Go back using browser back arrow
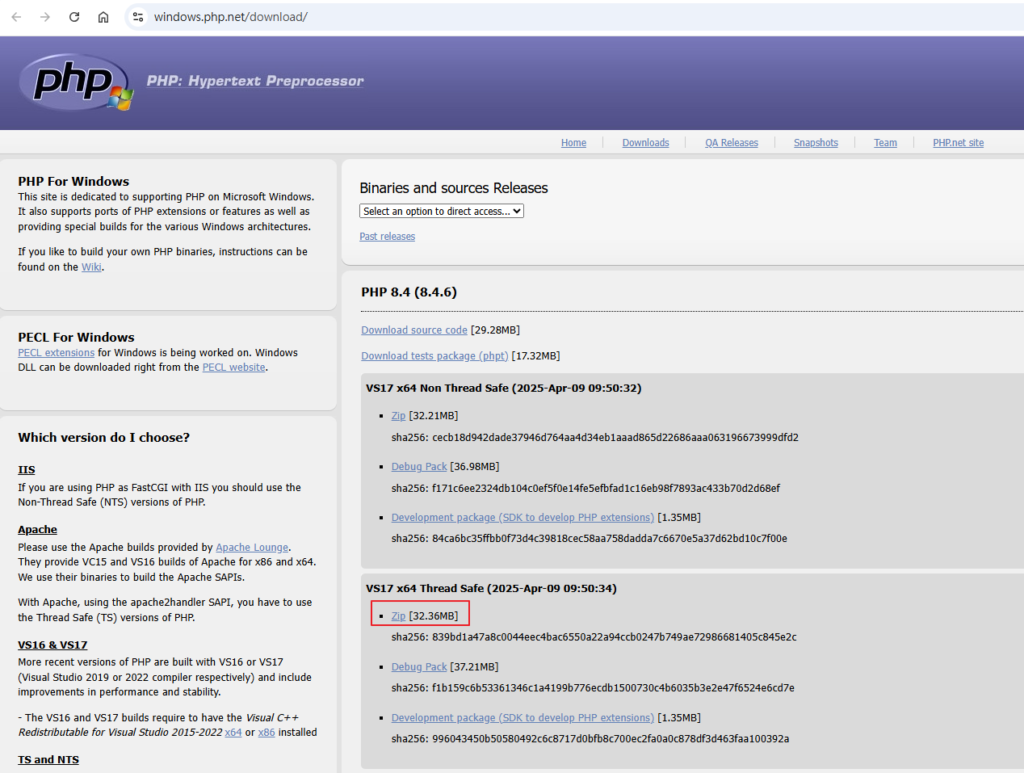 click(x=16, y=17)
